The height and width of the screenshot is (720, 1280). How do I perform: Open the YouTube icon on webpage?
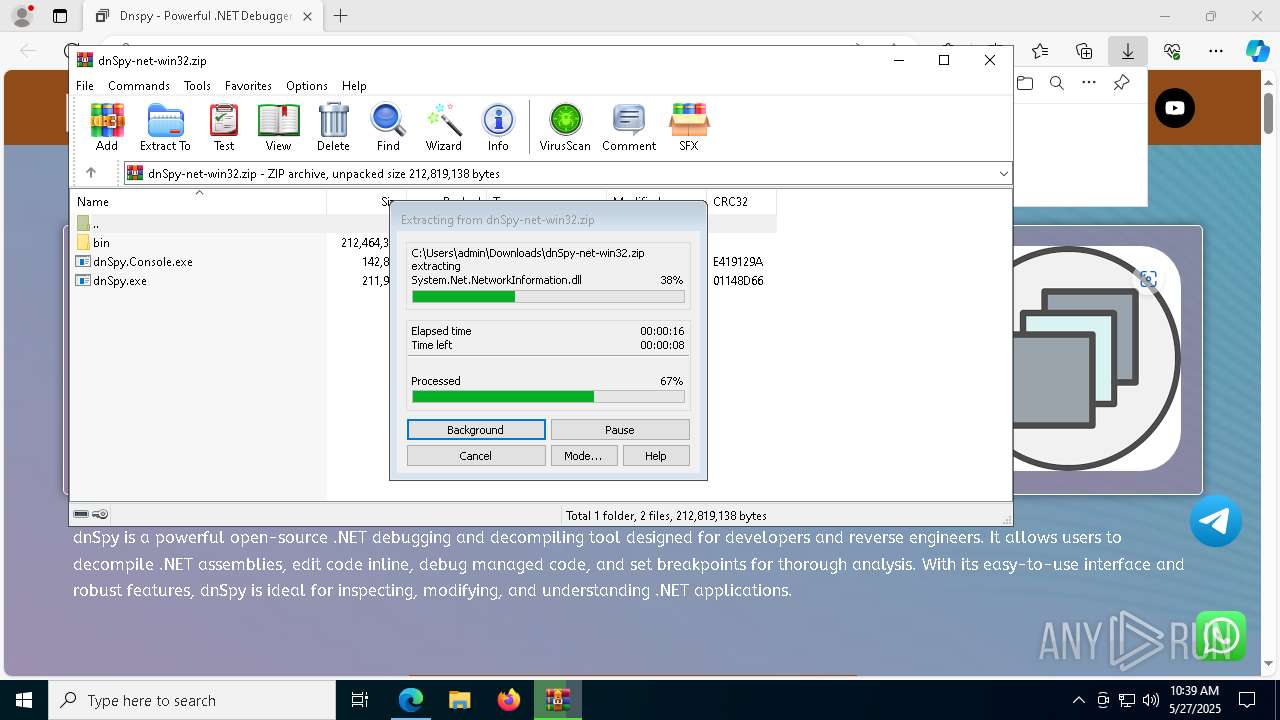1175,108
